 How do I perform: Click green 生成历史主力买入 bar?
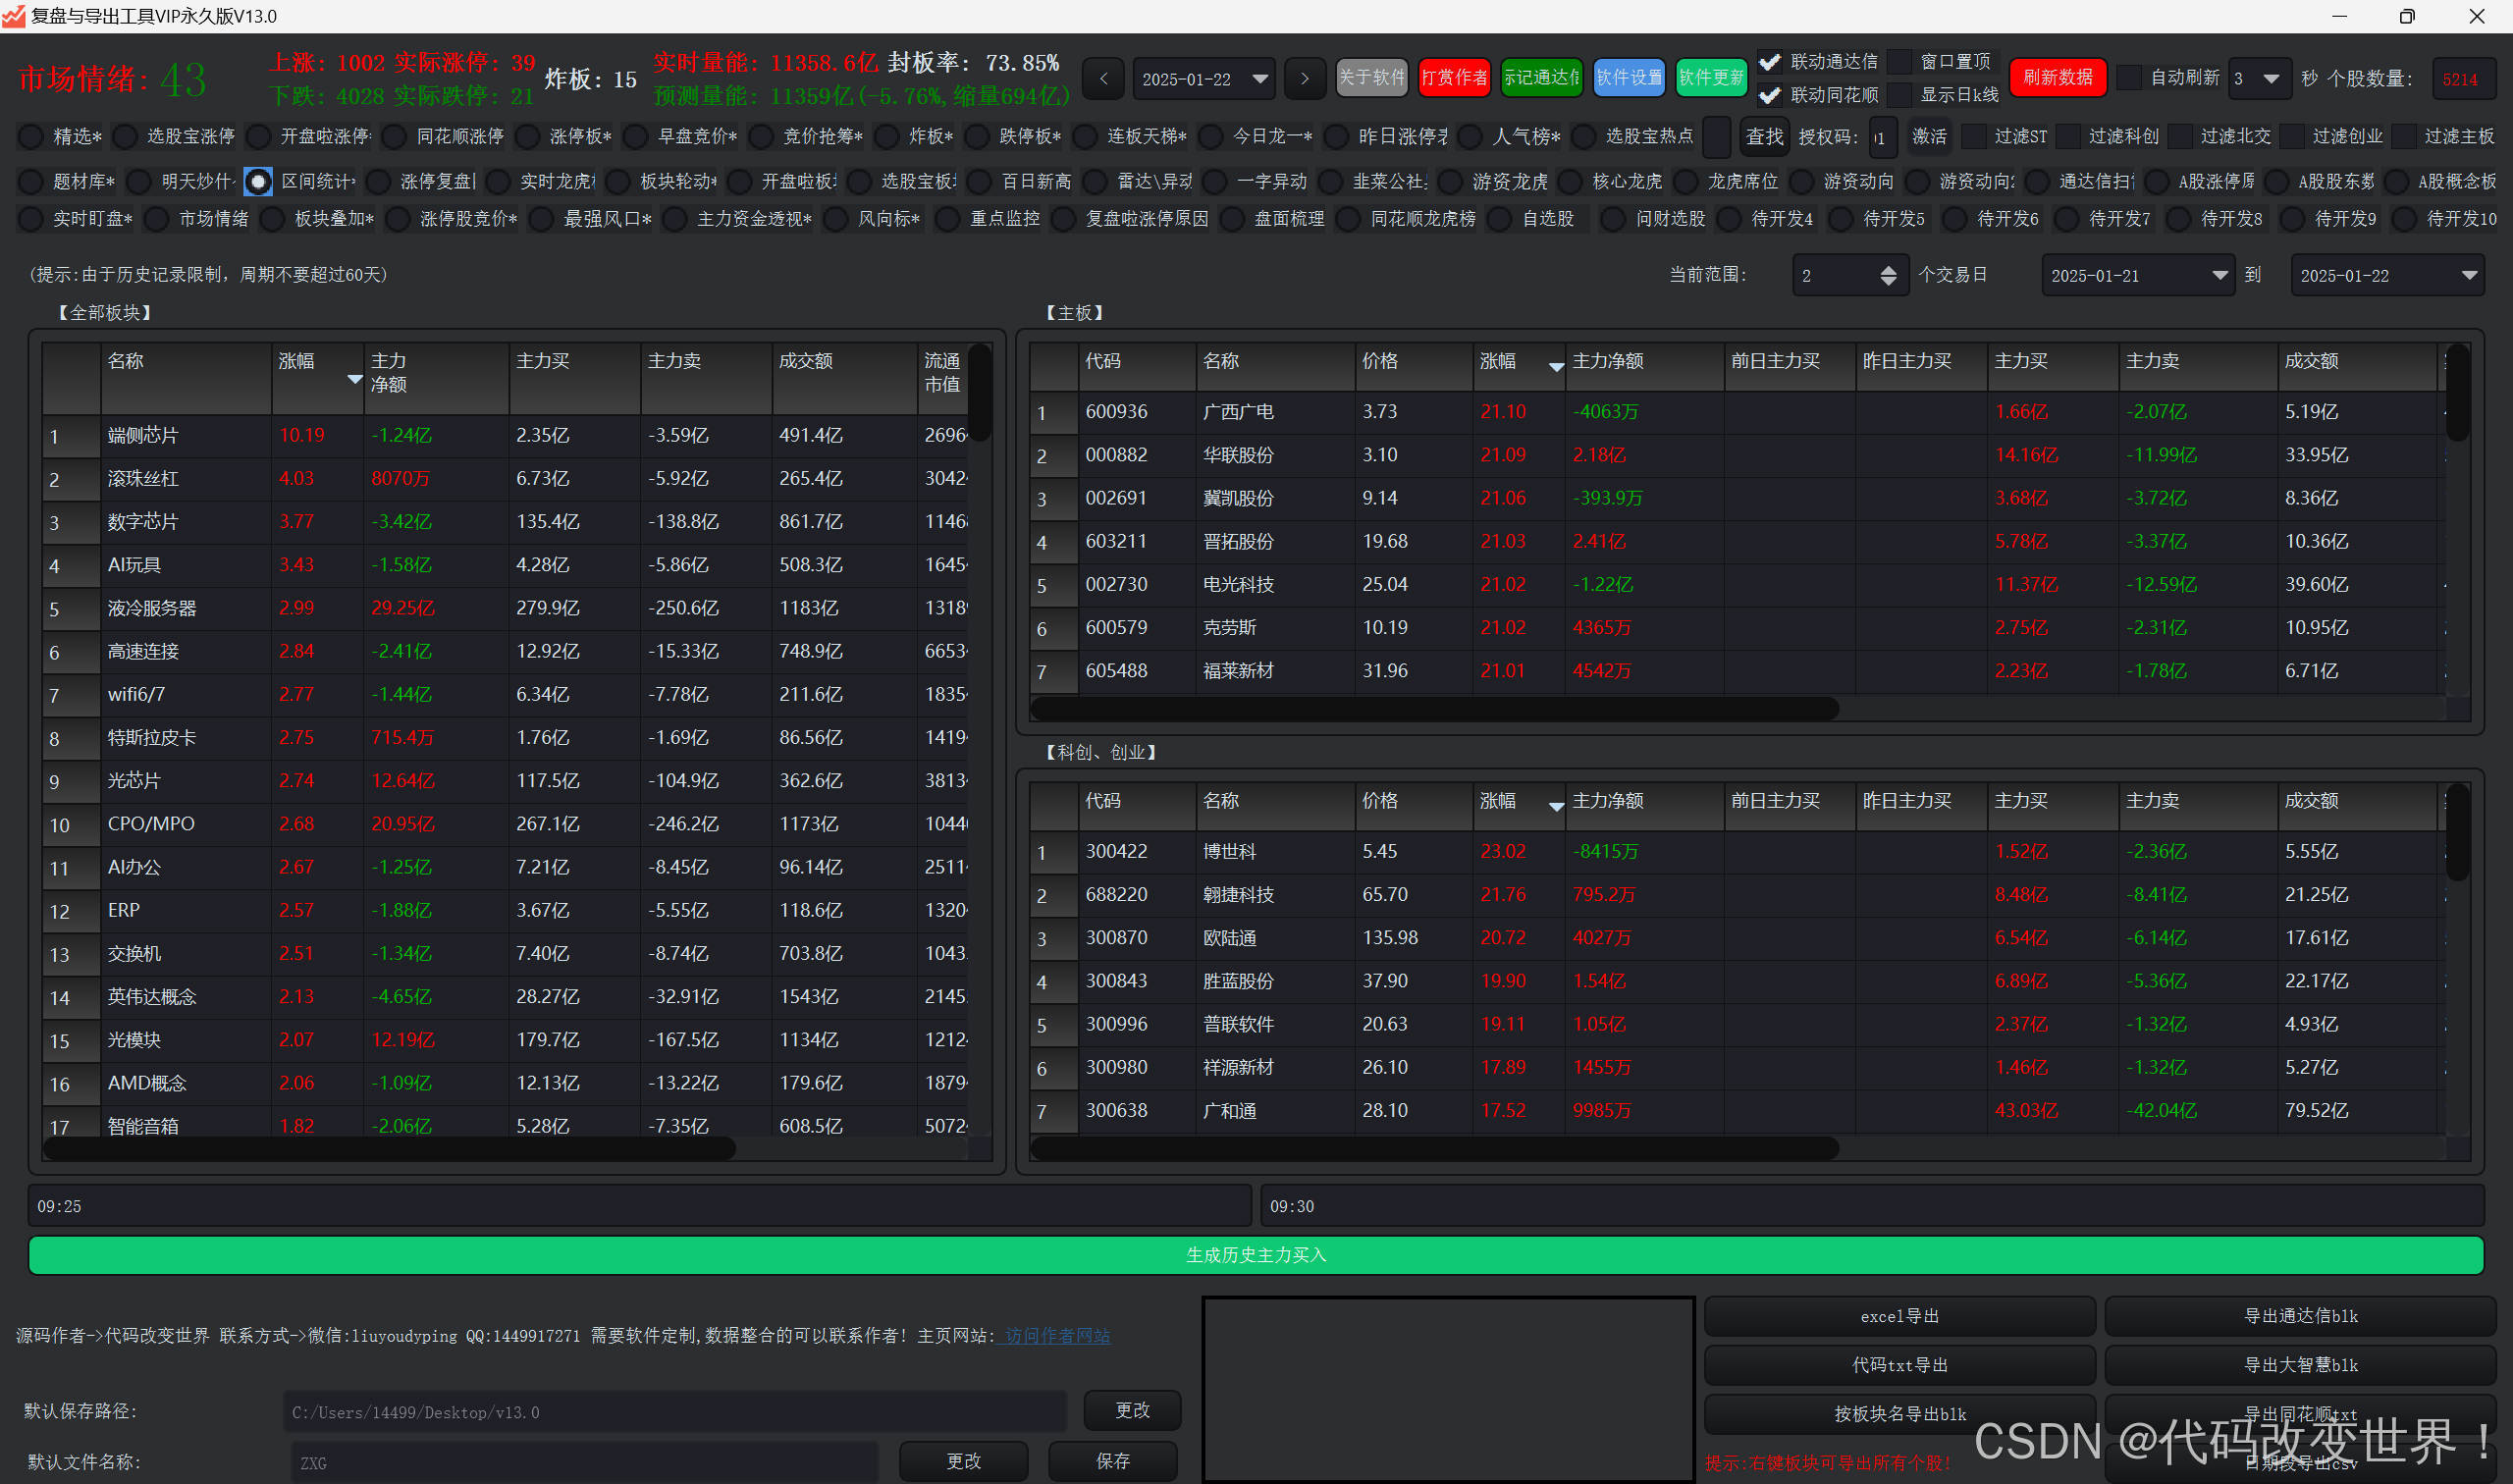pyautogui.click(x=1255, y=1254)
